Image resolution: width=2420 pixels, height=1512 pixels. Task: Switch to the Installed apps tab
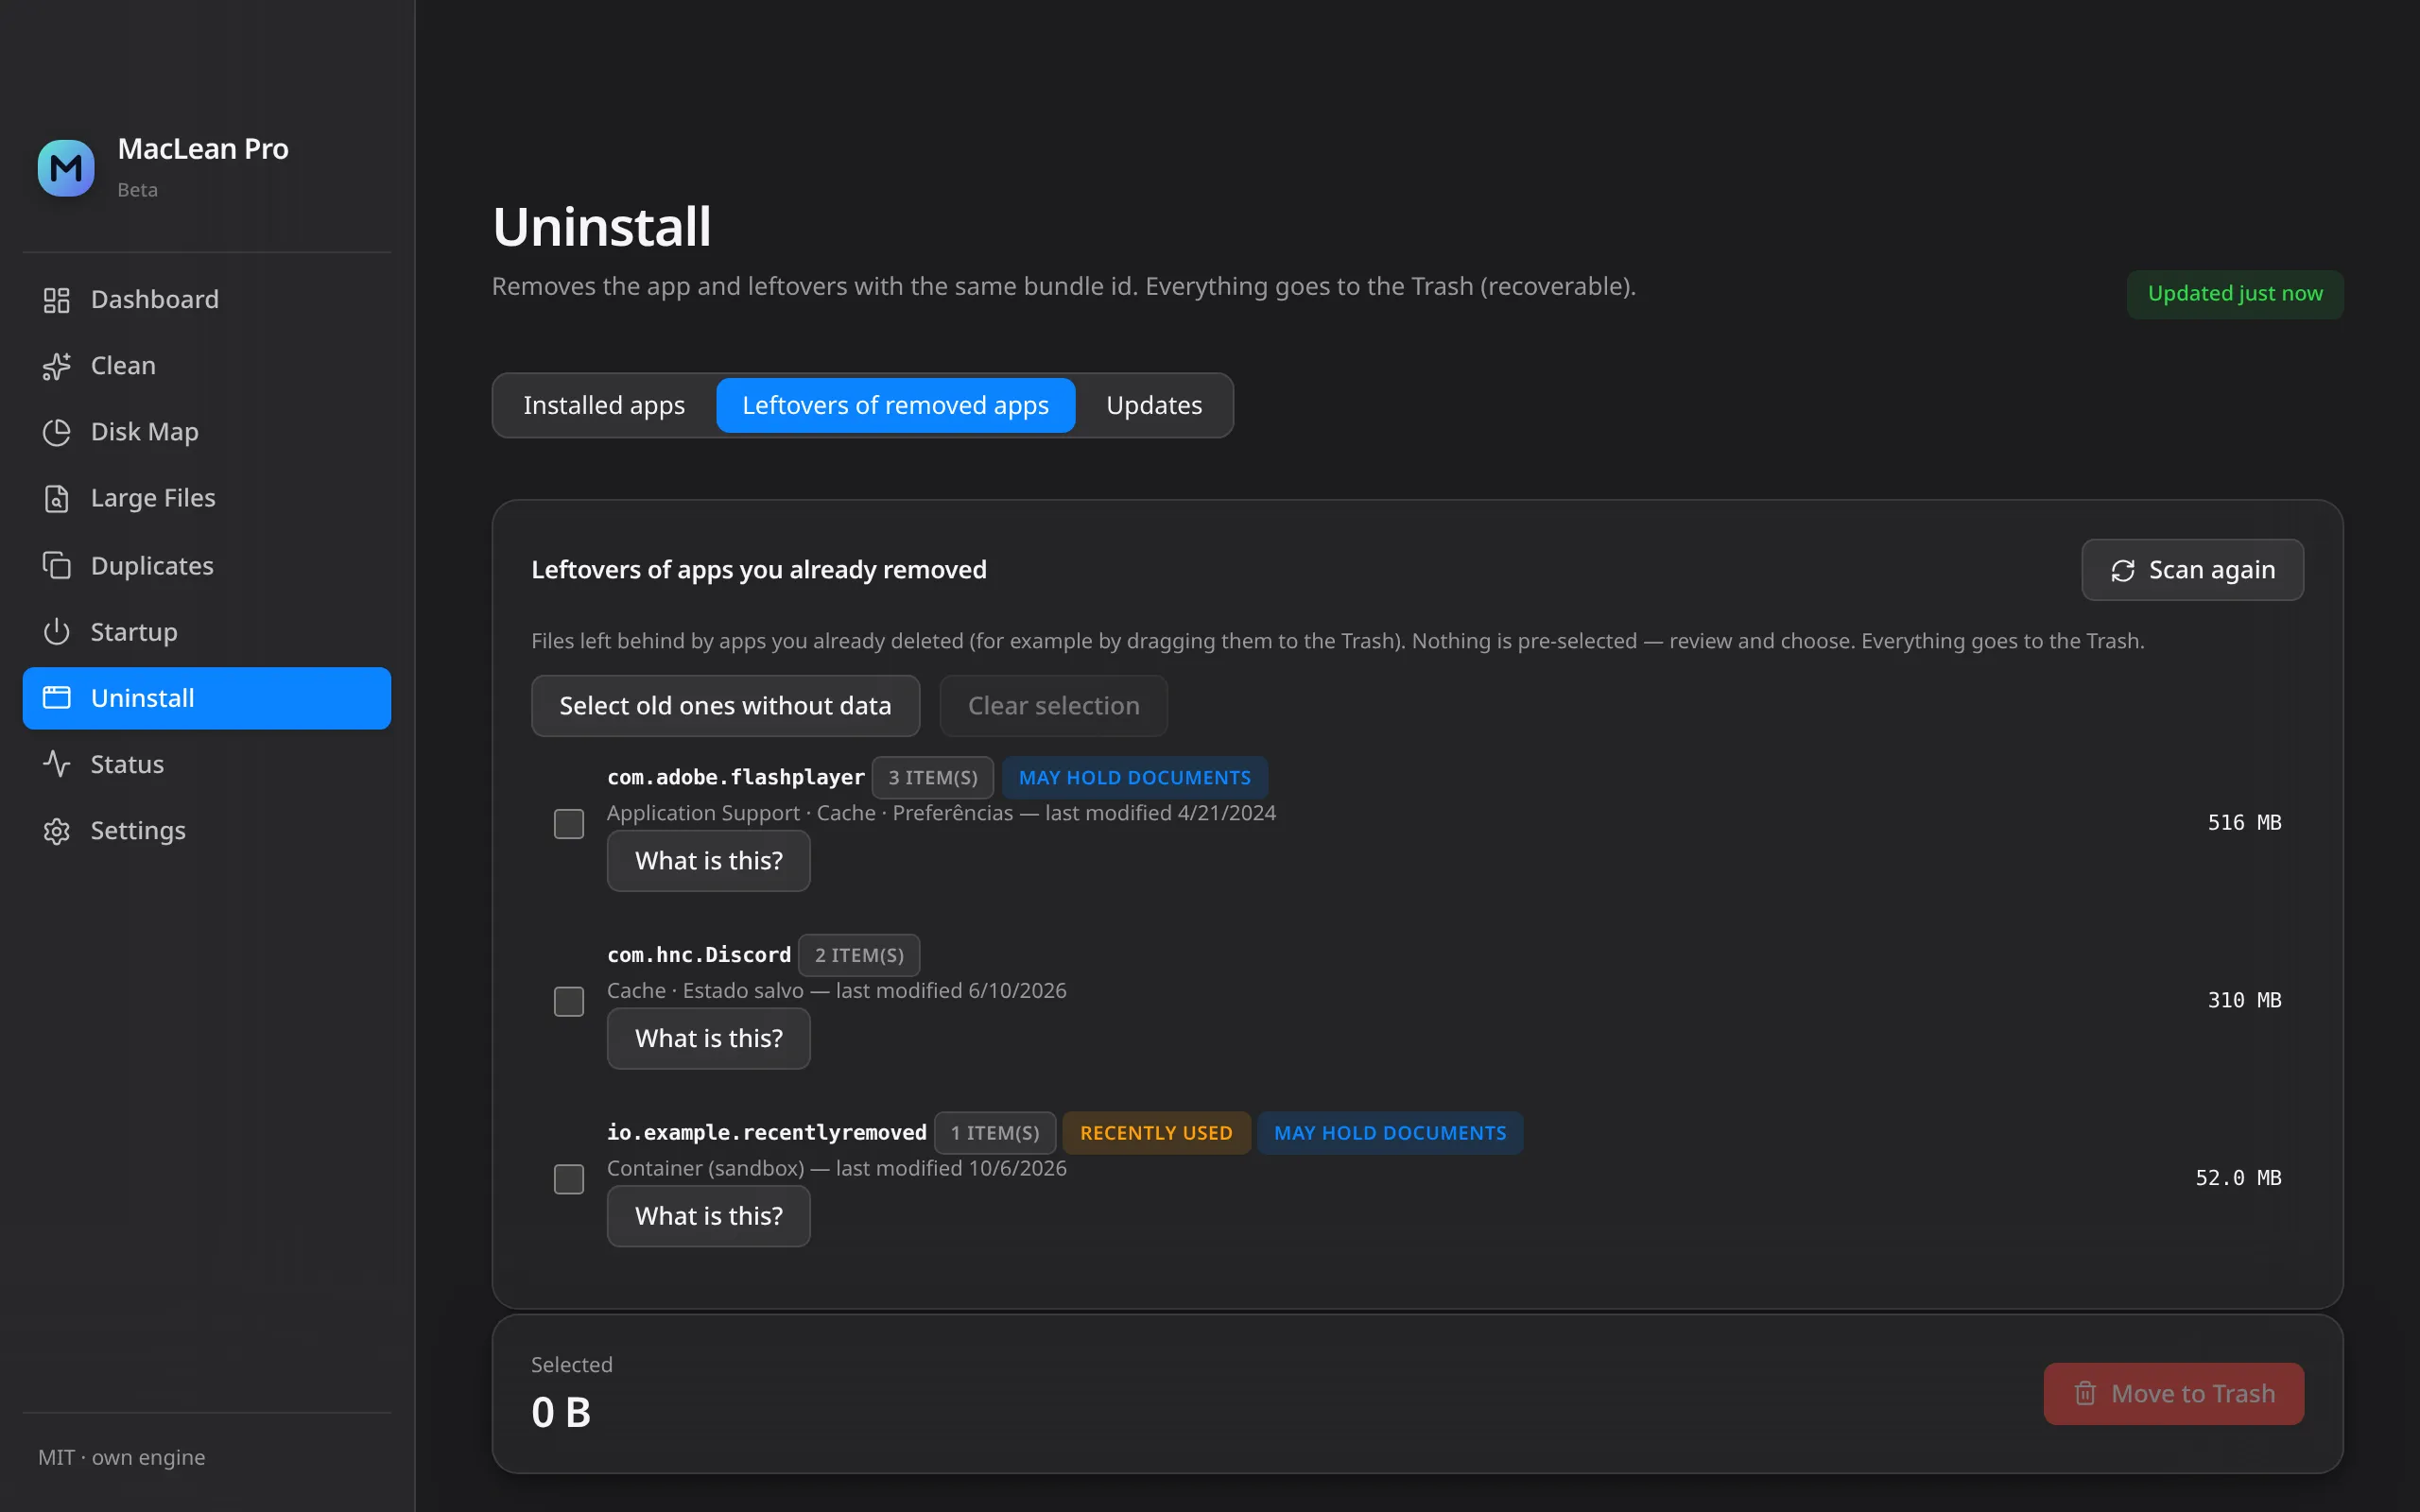[604, 405]
